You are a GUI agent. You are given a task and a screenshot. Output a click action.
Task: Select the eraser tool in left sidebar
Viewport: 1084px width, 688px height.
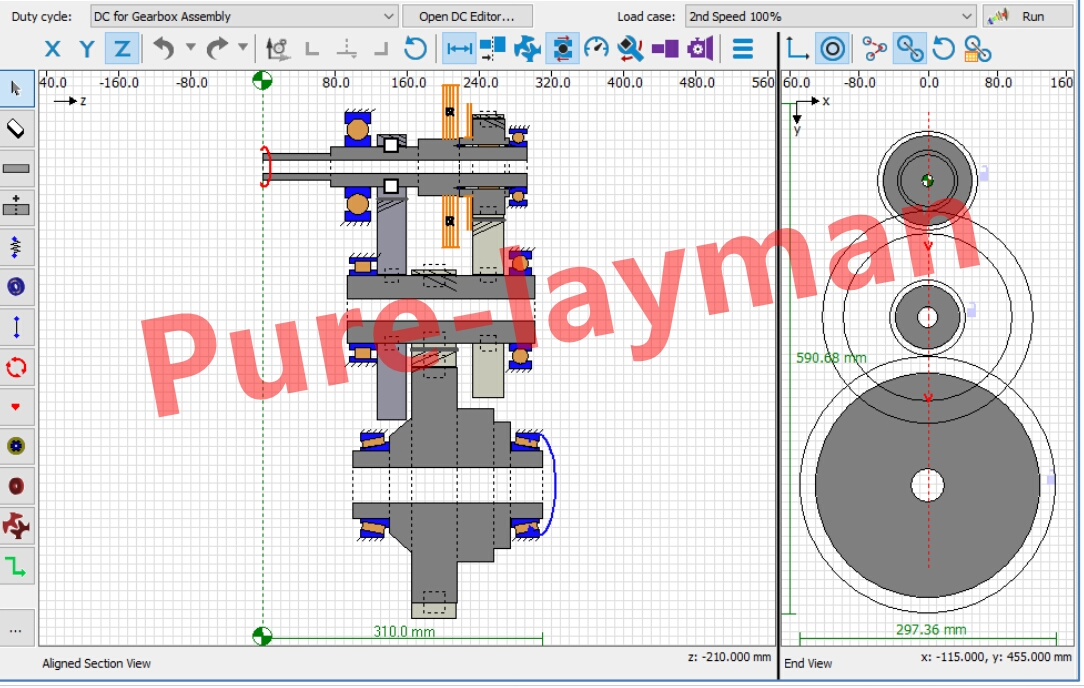(17, 128)
